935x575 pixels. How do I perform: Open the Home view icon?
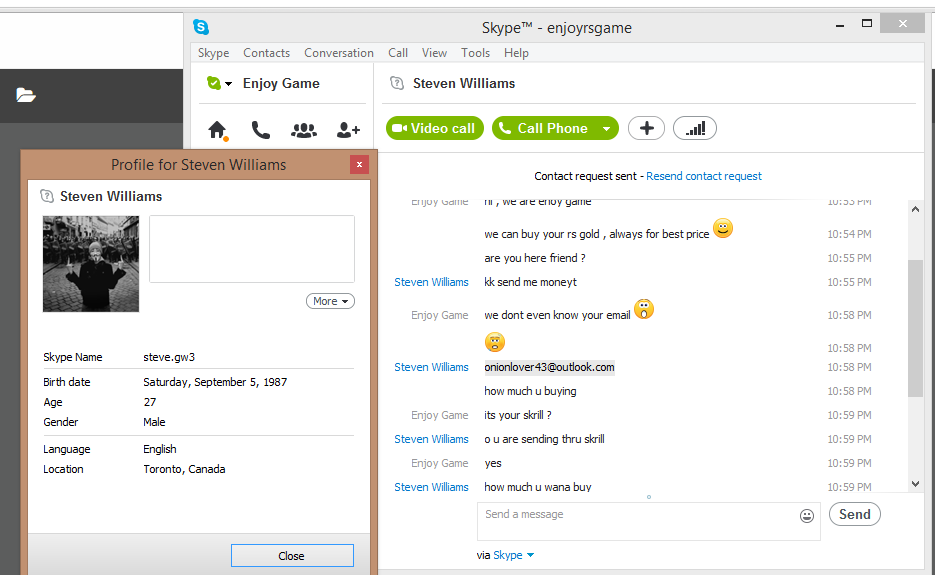tap(218, 129)
